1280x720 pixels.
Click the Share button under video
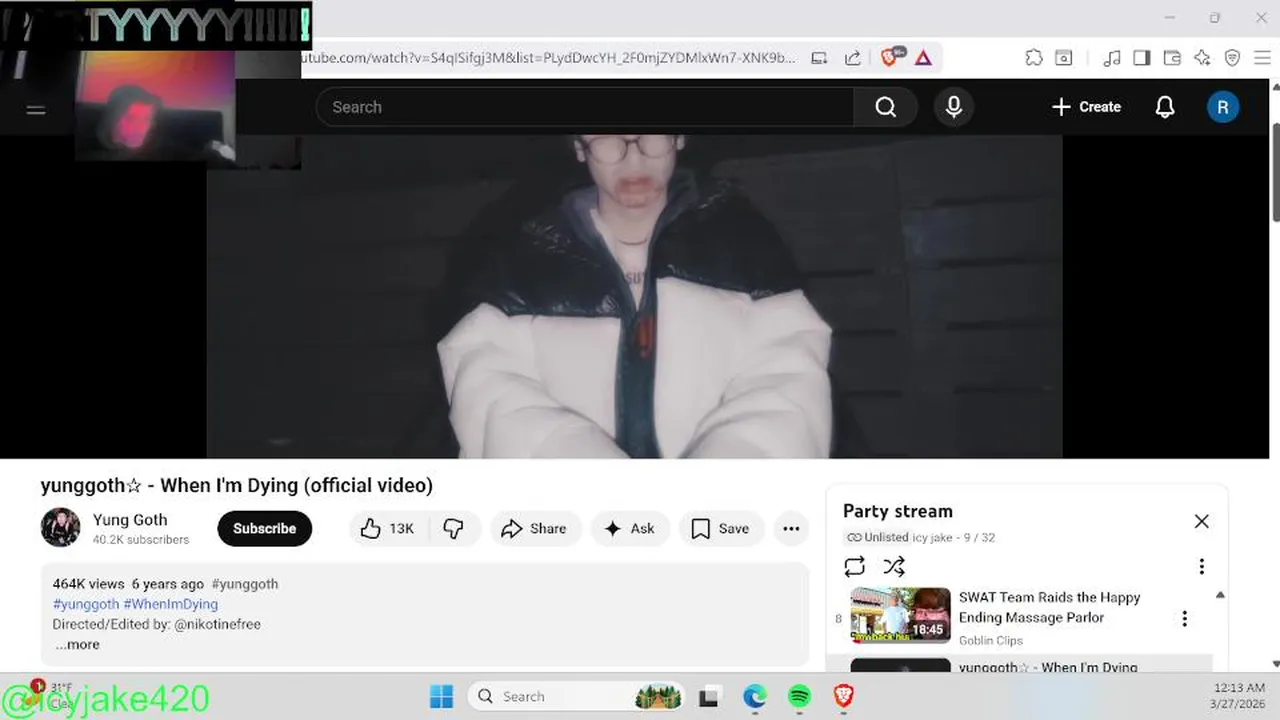[x=534, y=528]
